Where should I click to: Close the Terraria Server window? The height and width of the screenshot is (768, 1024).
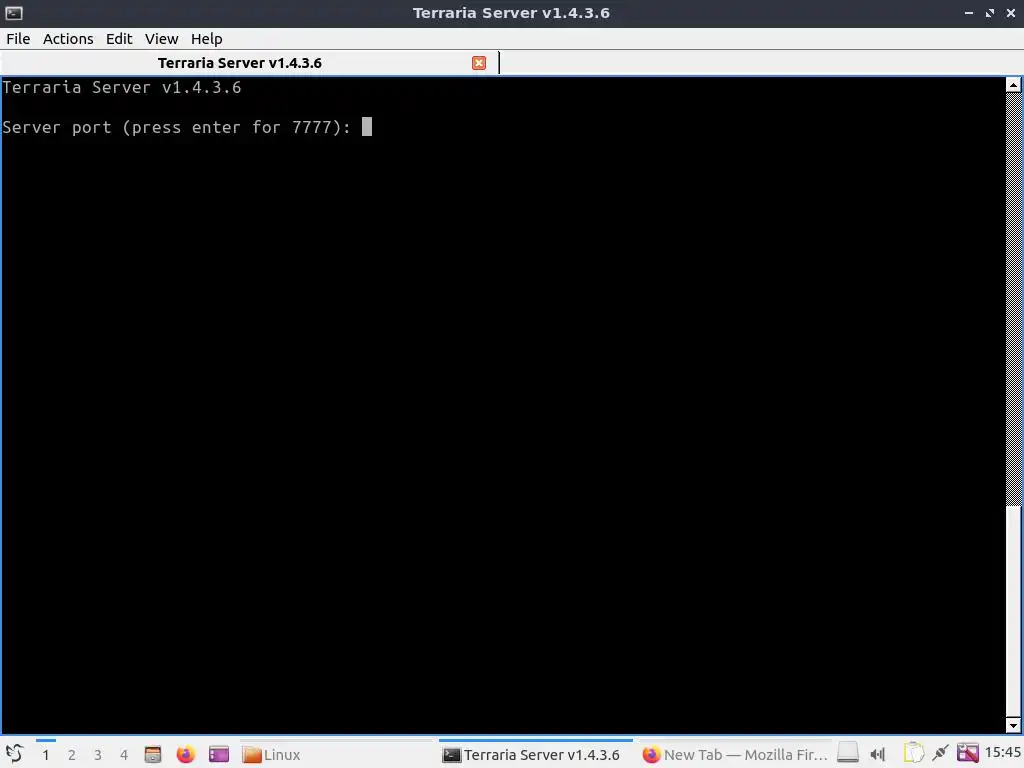1011,13
